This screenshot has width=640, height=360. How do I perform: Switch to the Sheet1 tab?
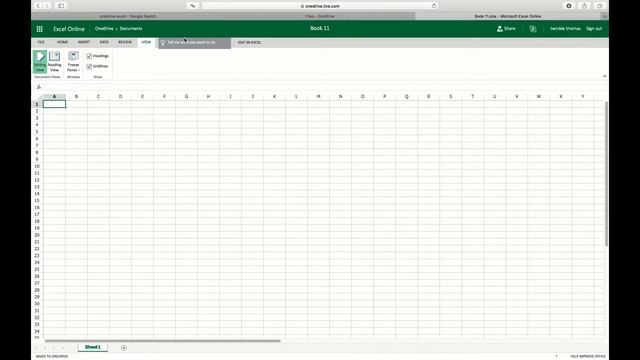point(93,347)
